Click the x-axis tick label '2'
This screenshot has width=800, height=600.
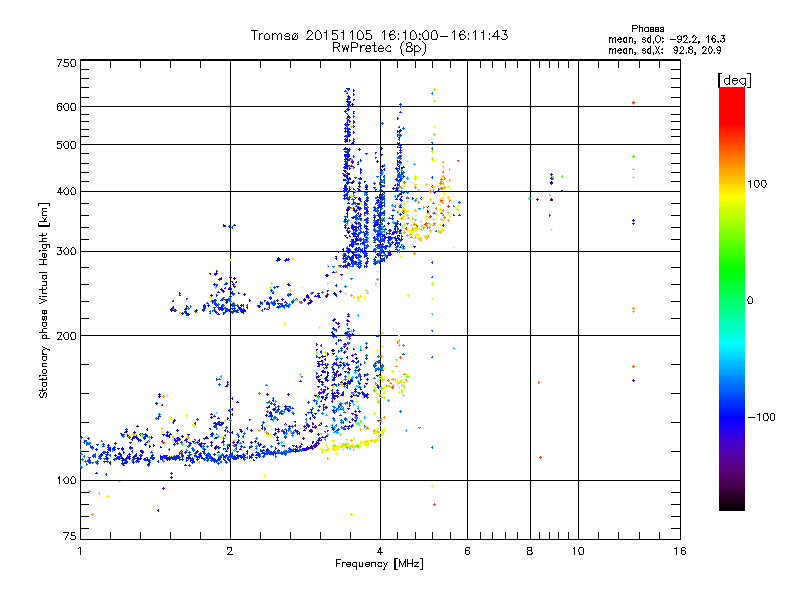tap(230, 551)
